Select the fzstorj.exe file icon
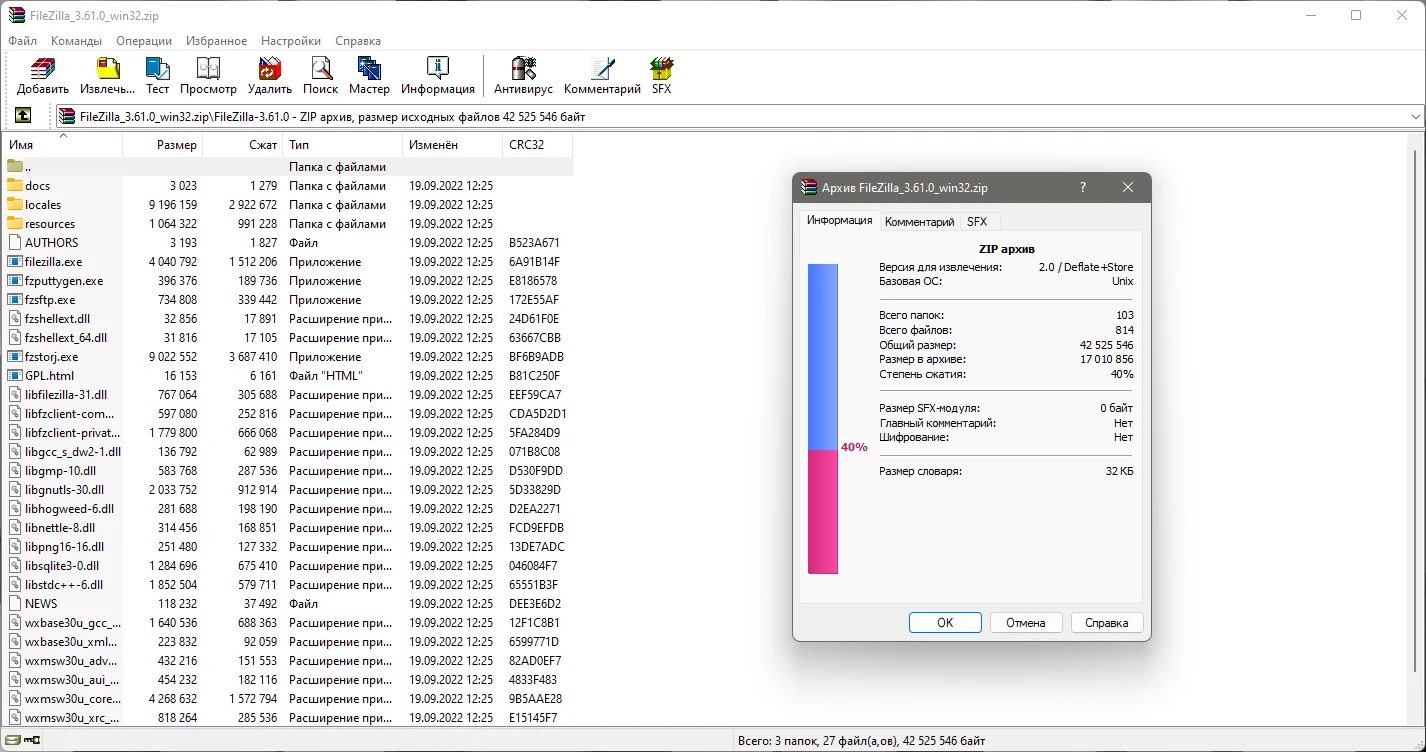Viewport: 1426px width, 752px height. (x=15, y=356)
